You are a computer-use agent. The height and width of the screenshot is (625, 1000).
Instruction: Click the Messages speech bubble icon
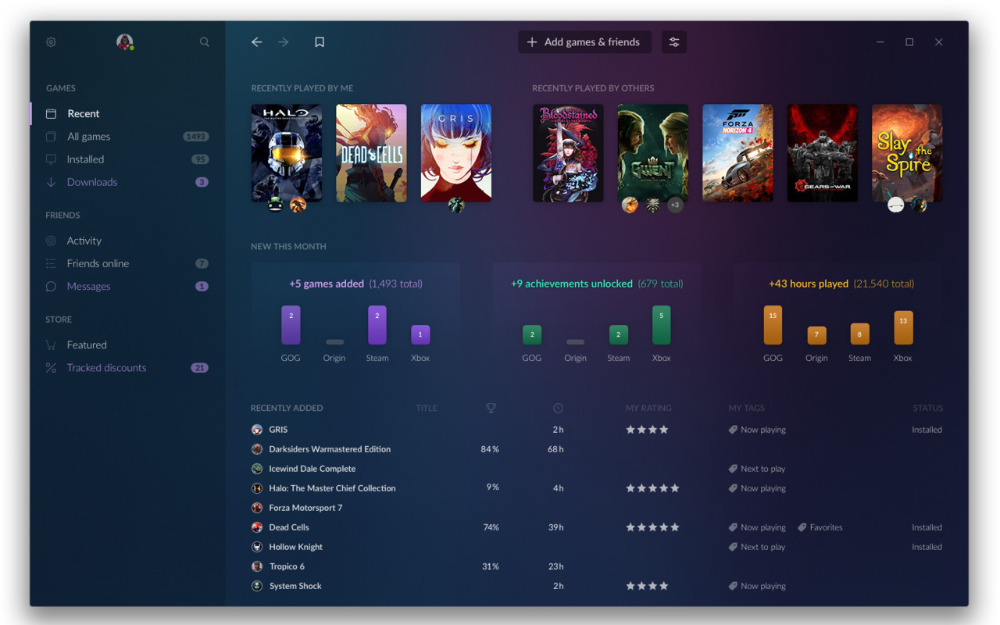(51, 286)
